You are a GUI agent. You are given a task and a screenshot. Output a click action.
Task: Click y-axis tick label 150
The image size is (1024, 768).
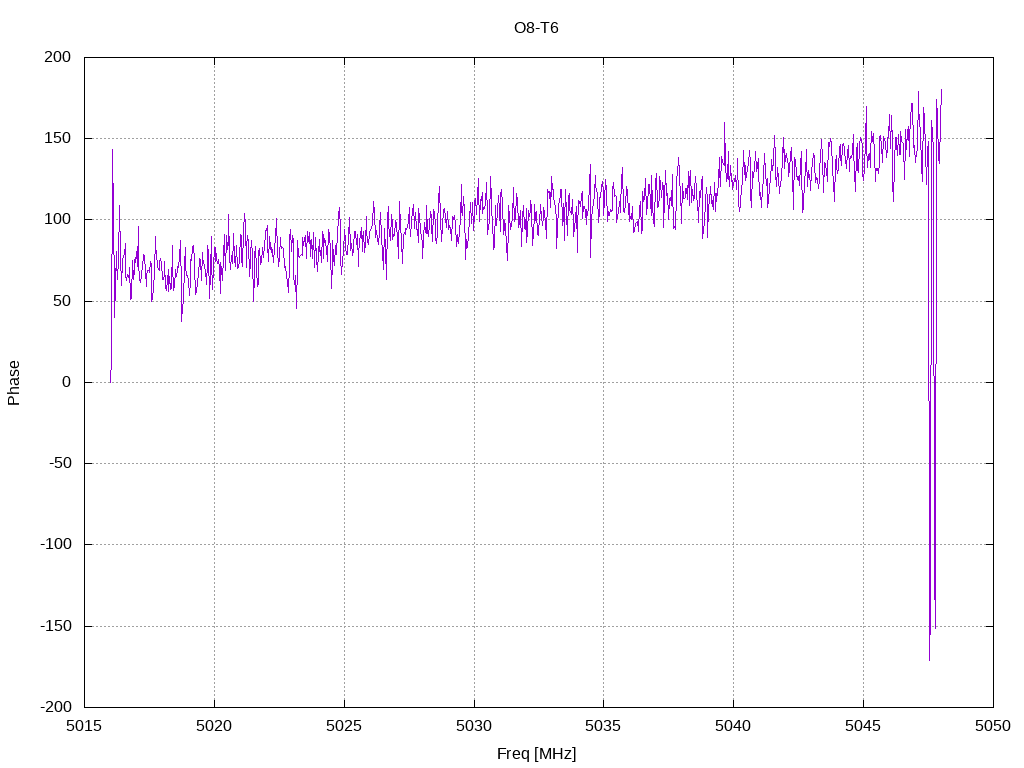[57, 138]
